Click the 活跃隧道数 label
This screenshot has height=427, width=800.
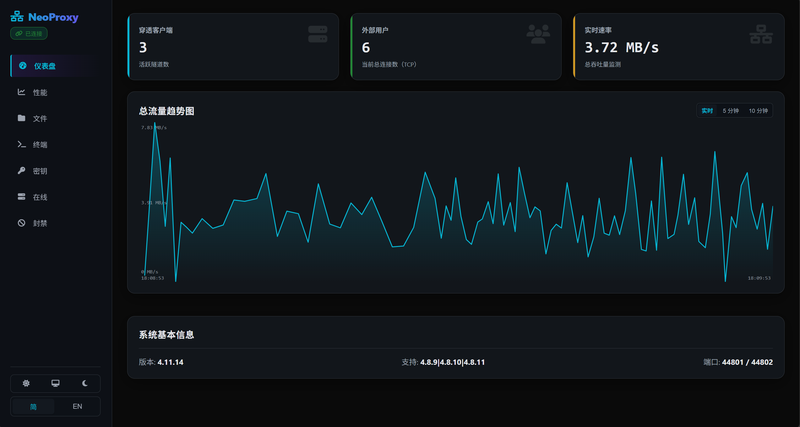click(154, 65)
